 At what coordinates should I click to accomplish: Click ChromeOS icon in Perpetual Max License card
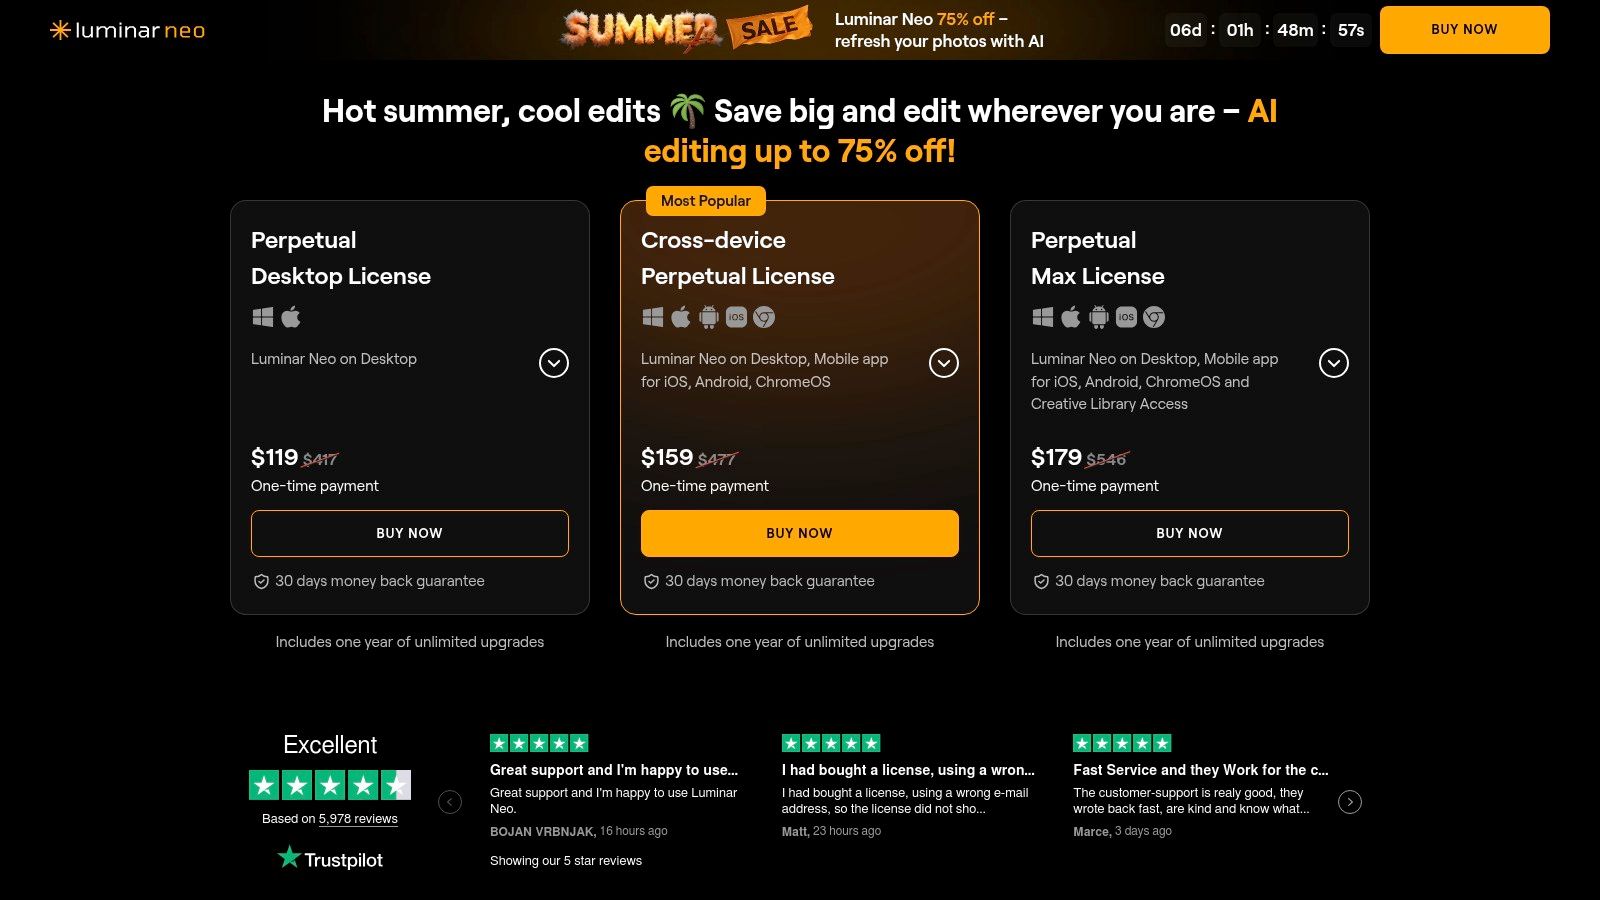(x=1154, y=317)
